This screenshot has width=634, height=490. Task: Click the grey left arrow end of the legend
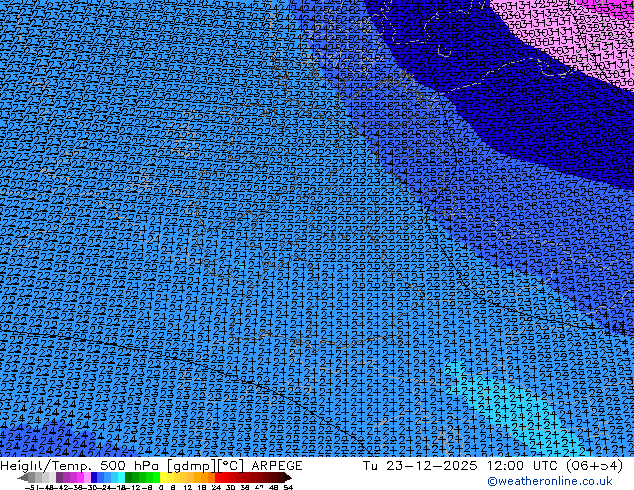23,478
